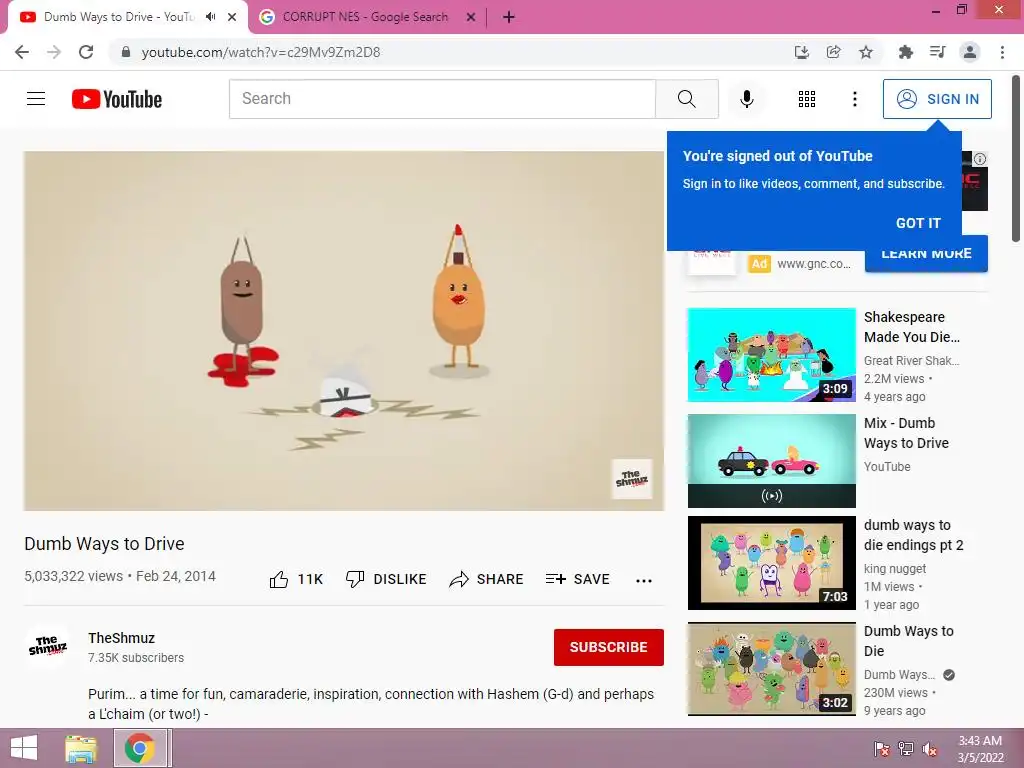Click ad info icon on the advertisement

980,159
